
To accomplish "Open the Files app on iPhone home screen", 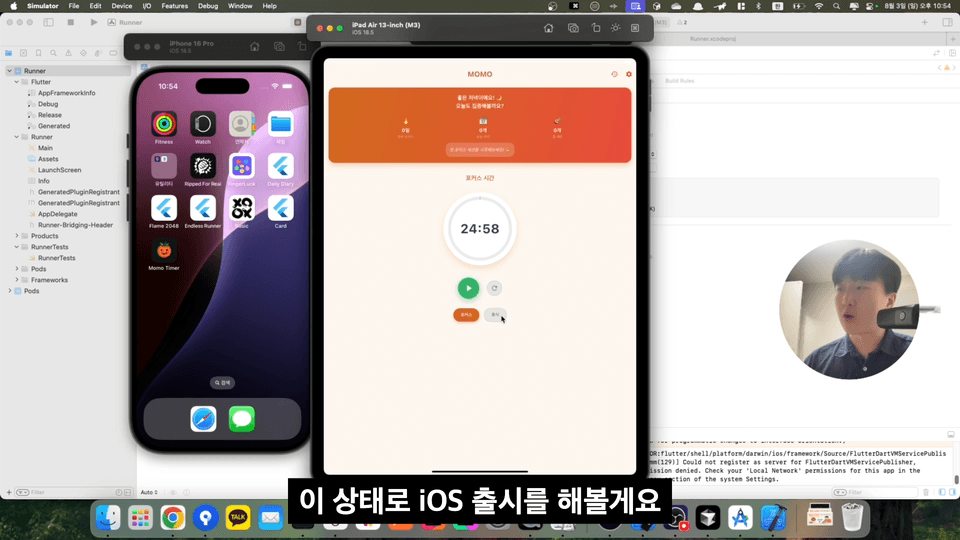I will coord(280,124).
